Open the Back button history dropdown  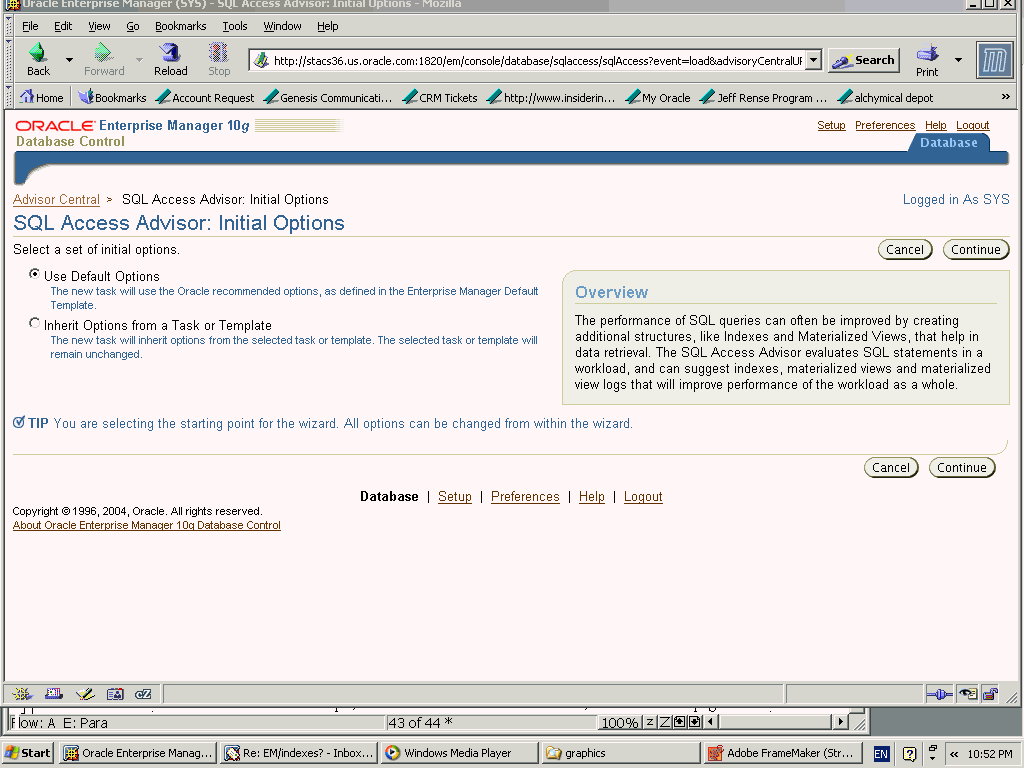coord(69,60)
